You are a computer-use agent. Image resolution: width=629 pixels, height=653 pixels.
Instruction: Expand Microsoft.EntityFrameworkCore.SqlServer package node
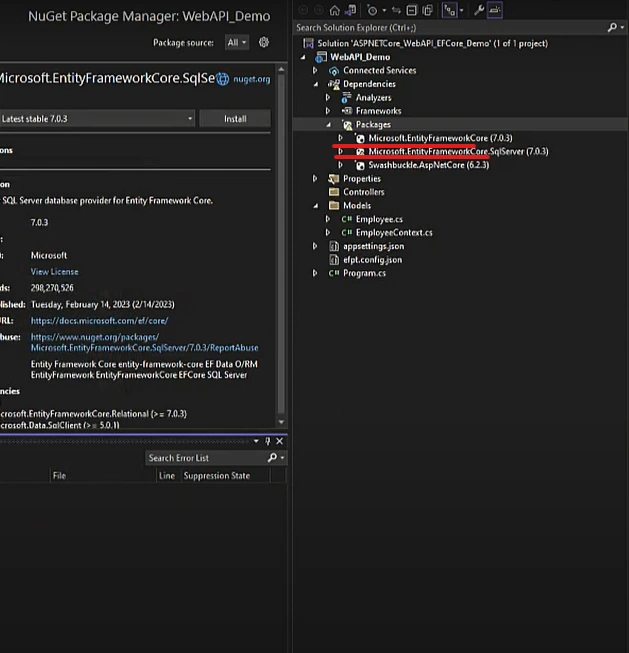pyautogui.click(x=340, y=152)
